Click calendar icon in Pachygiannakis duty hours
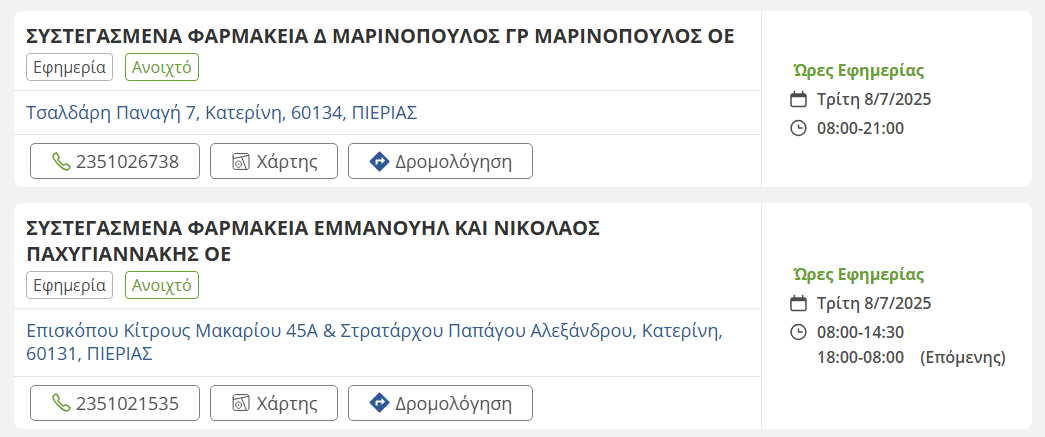The width and height of the screenshot is (1045, 437). (798, 303)
